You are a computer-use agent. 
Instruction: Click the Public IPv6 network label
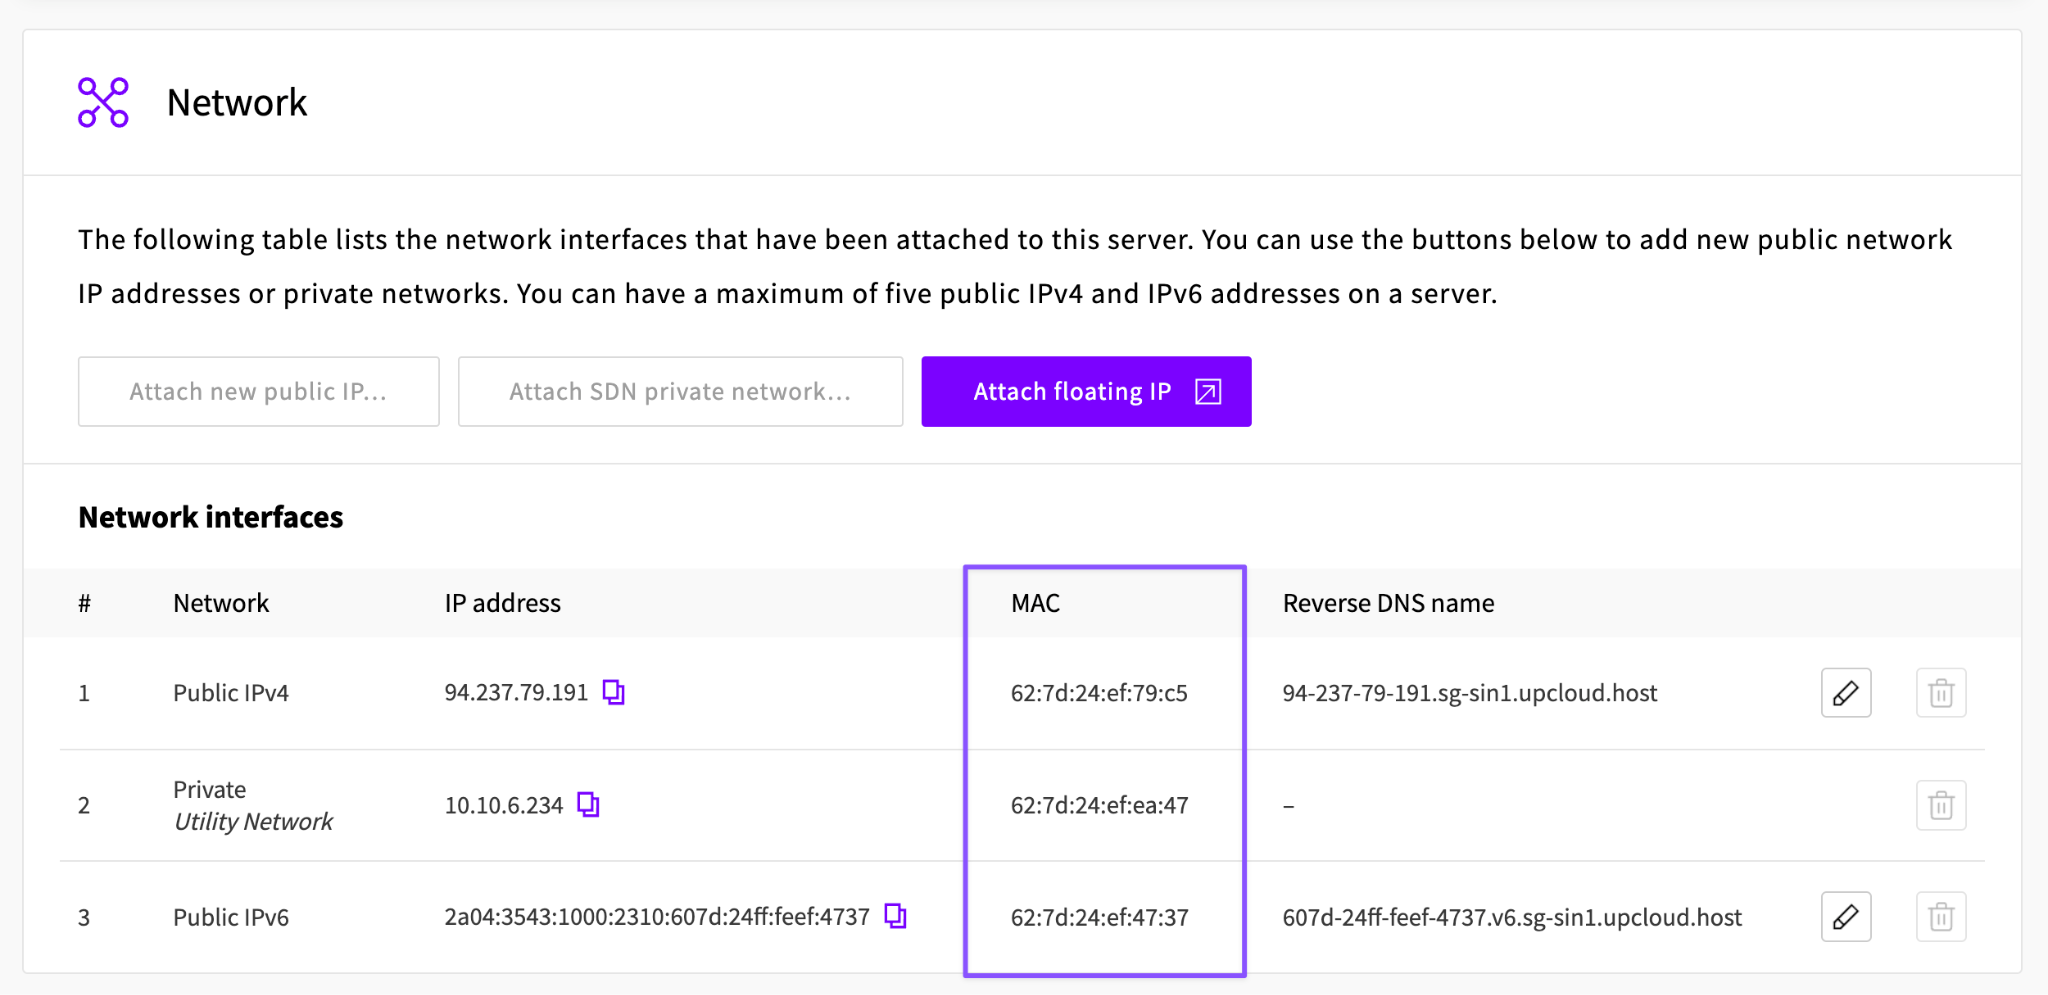coord(231,917)
